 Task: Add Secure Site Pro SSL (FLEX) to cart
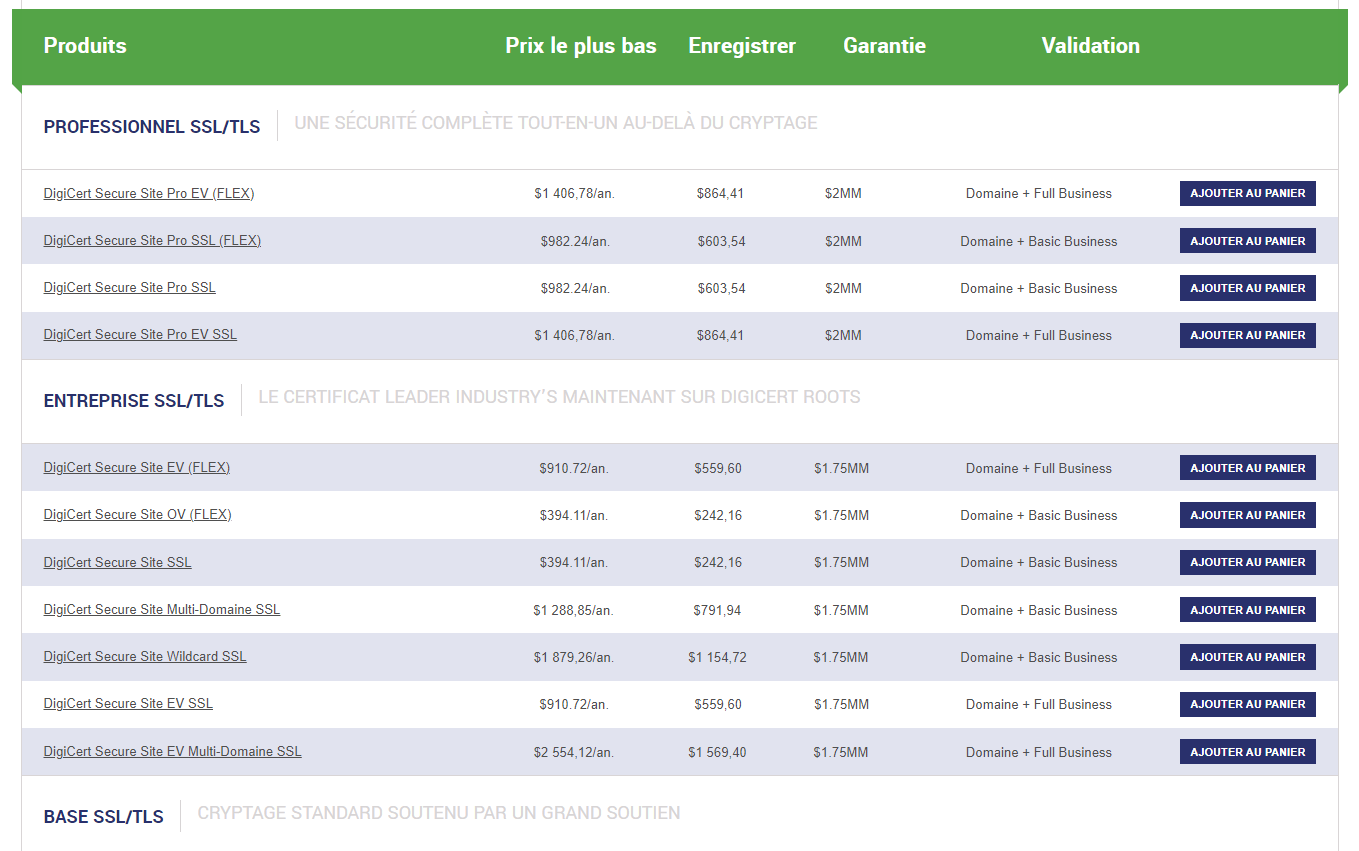(x=1248, y=241)
